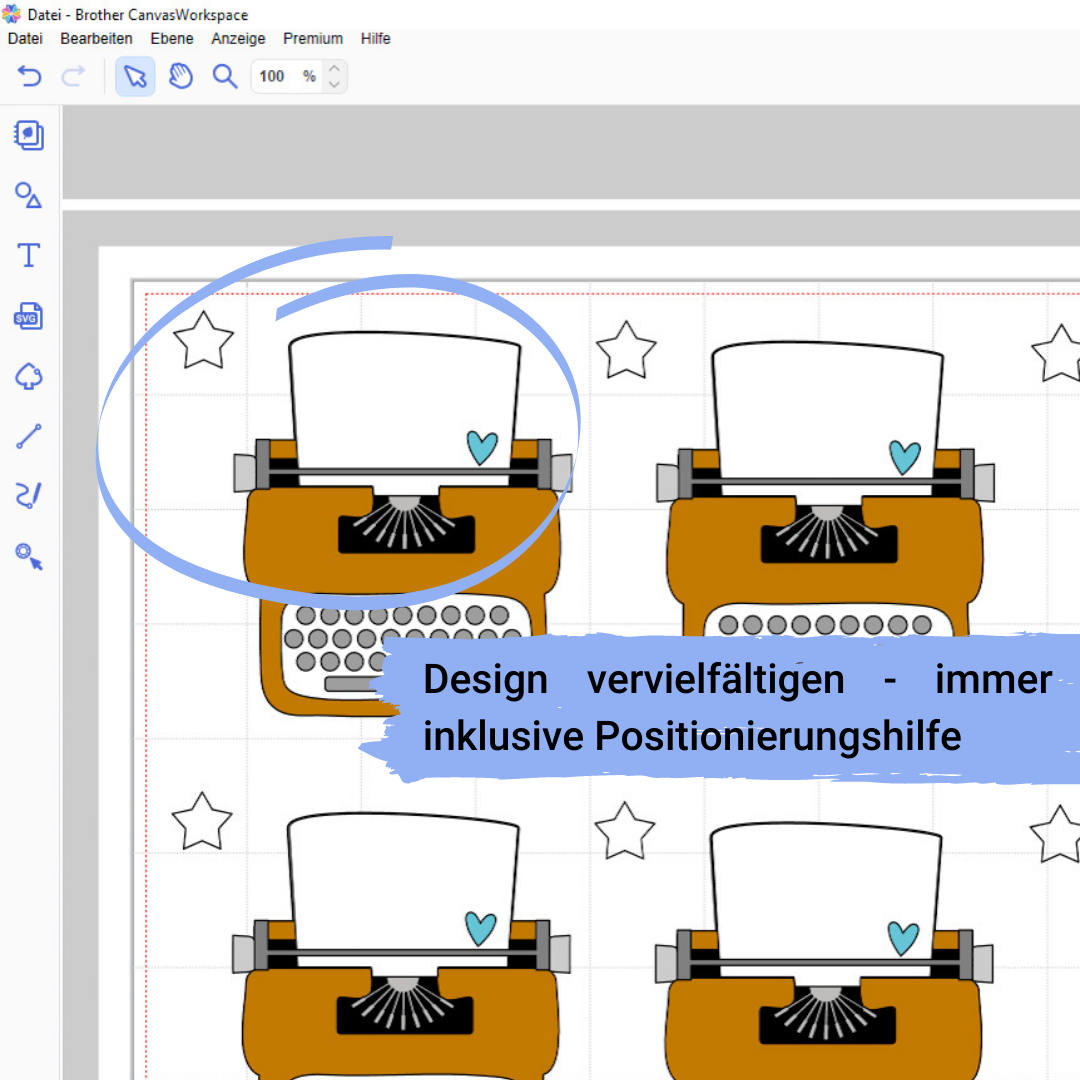Select the Text tool

click(28, 255)
